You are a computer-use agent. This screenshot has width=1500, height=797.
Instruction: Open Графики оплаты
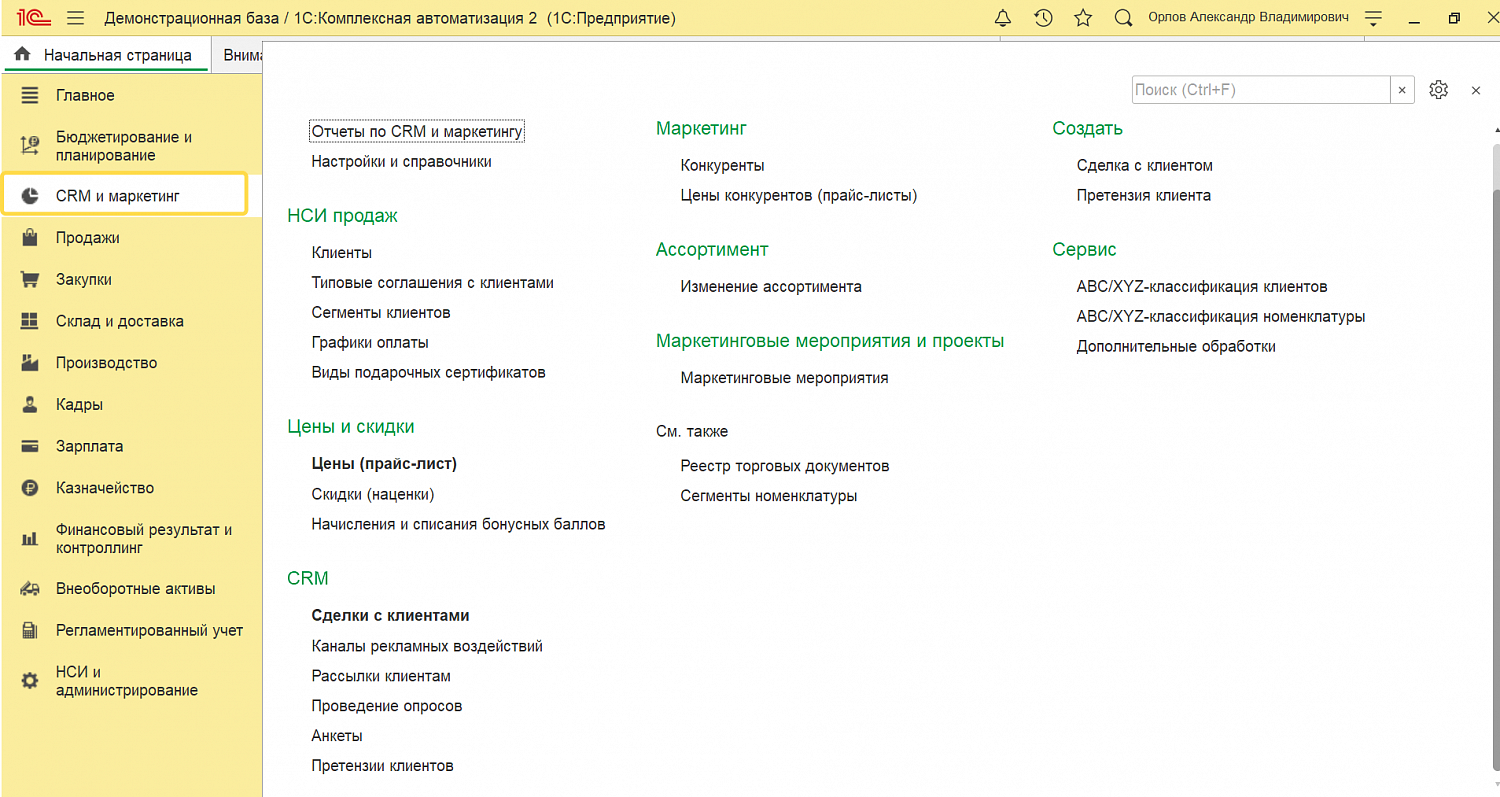(370, 343)
